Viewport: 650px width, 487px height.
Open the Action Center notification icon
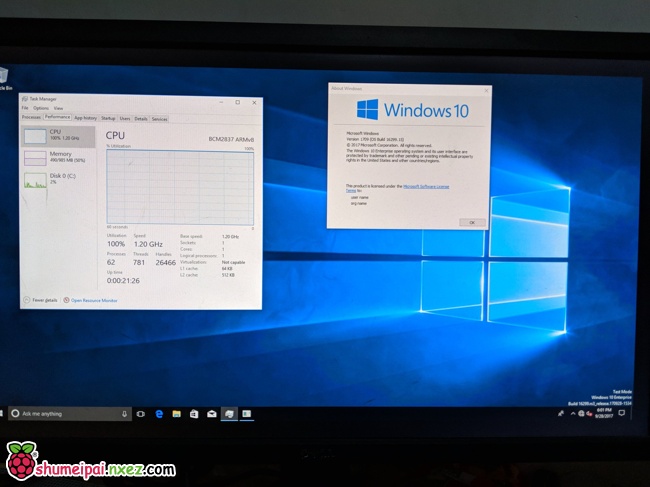(621, 413)
